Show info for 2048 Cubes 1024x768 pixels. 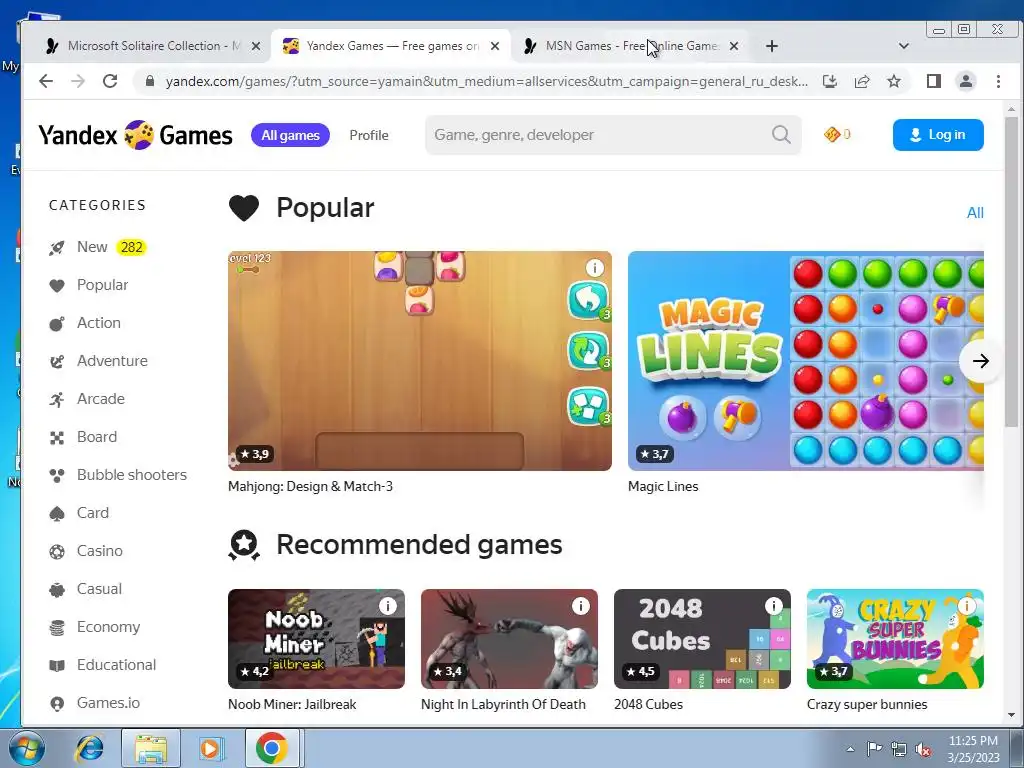tap(774, 606)
